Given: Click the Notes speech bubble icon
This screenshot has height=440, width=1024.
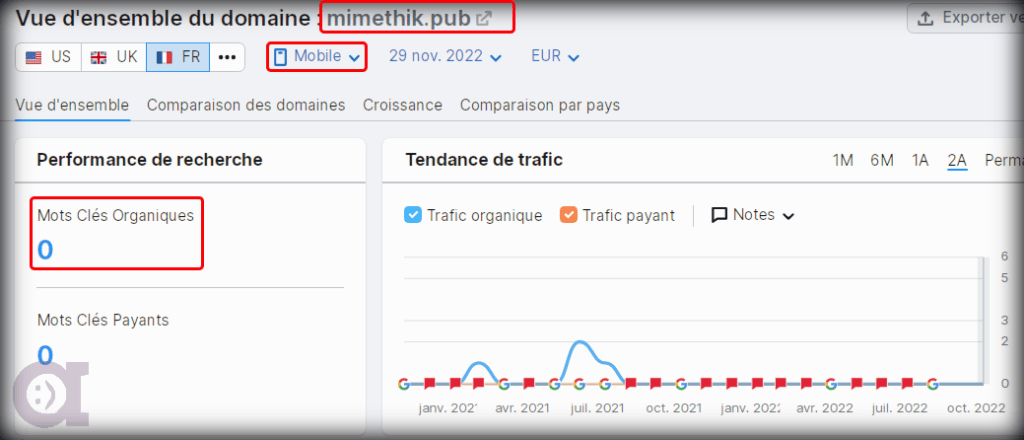Looking at the screenshot, I should coord(719,215).
